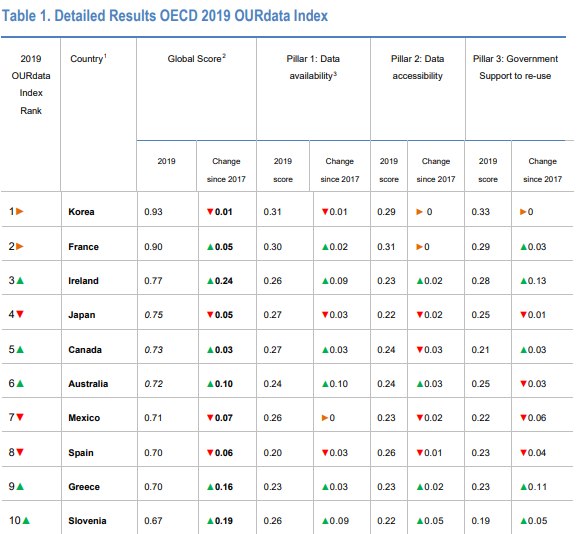Click the green up arrow beside rank 3

pos(20,280)
